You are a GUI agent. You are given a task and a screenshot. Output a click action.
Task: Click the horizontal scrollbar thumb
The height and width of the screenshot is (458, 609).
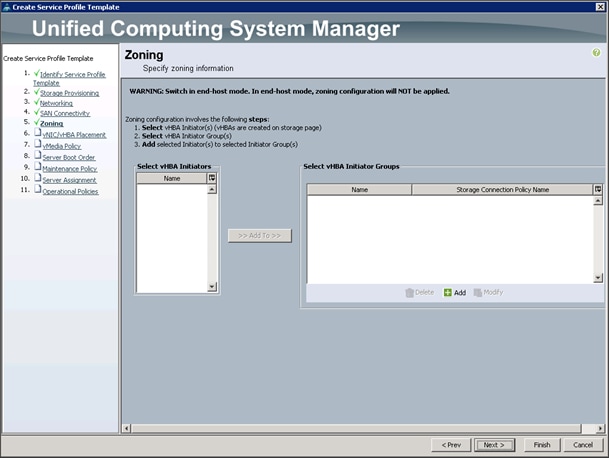(x=356, y=428)
